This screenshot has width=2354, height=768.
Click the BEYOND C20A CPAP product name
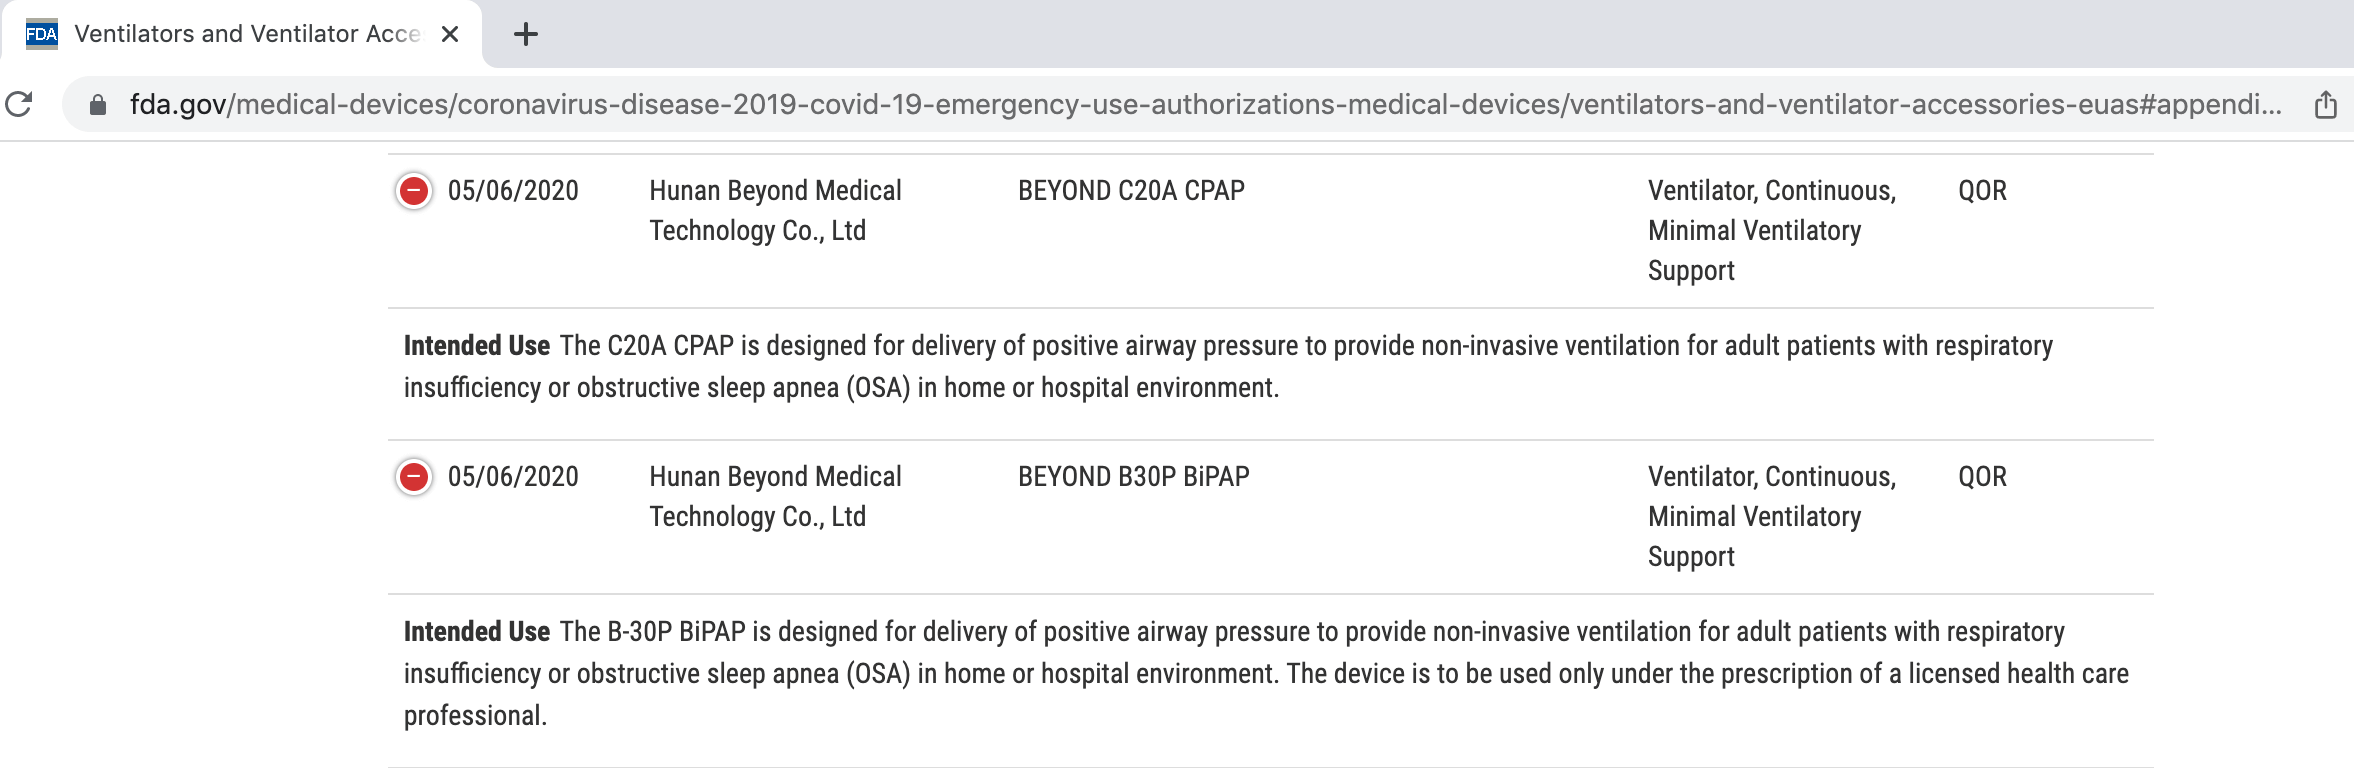pyautogui.click(x=1131, y=191)
